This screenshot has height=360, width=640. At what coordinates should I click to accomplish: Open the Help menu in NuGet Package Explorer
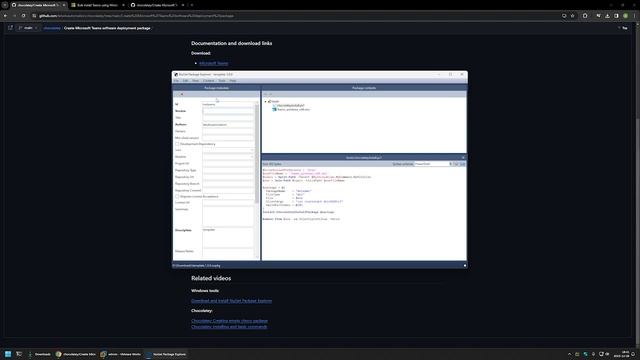pos(233,81)
